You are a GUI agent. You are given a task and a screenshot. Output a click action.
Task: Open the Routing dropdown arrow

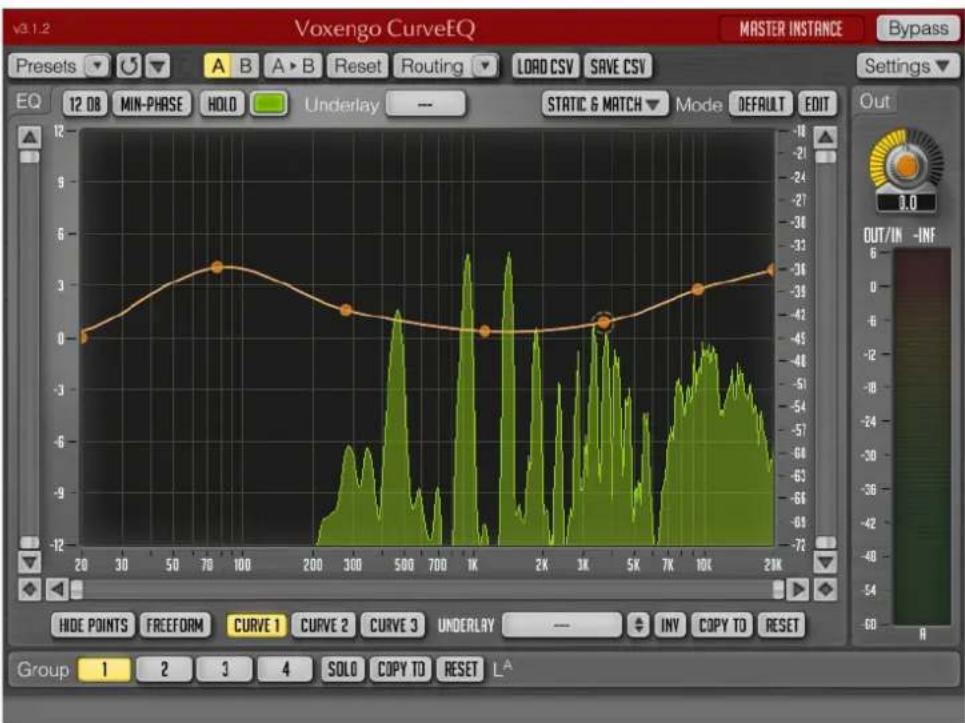coord(486,66)
